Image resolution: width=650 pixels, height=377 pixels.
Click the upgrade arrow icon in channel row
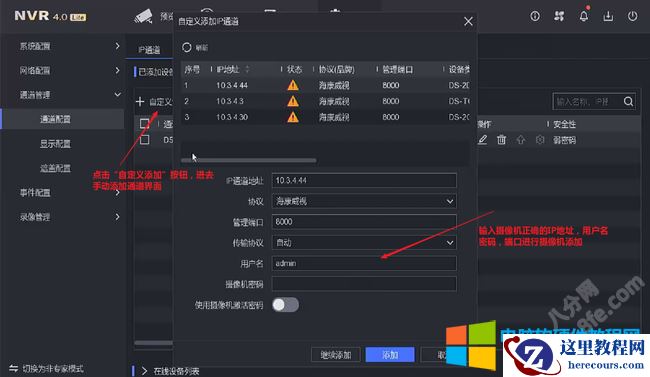pyautogui.click(x=521, y=140)
